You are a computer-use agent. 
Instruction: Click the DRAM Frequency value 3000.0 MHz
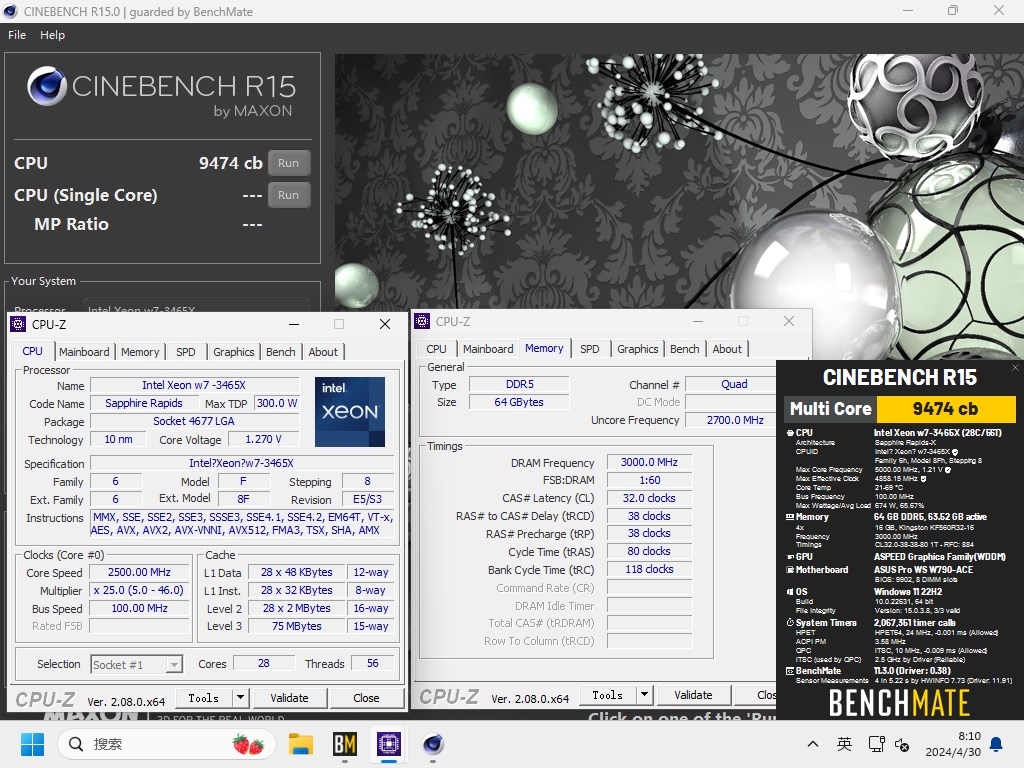point(649,462)
